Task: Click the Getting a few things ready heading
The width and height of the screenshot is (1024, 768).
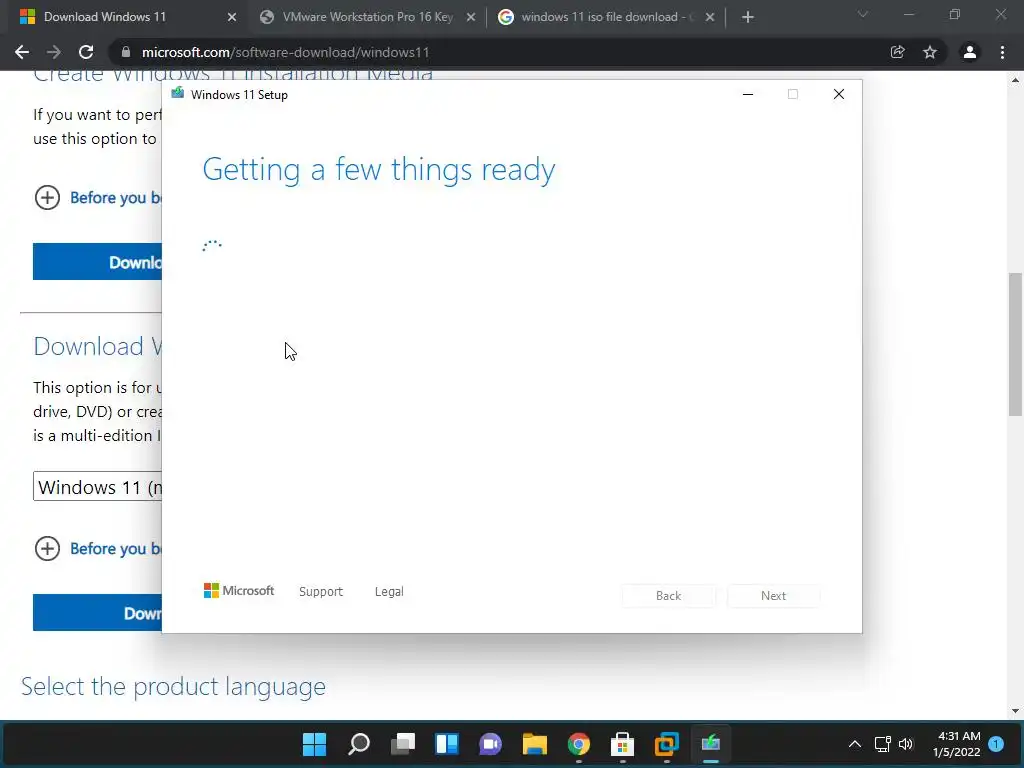Action: click(x=379, y=170)
